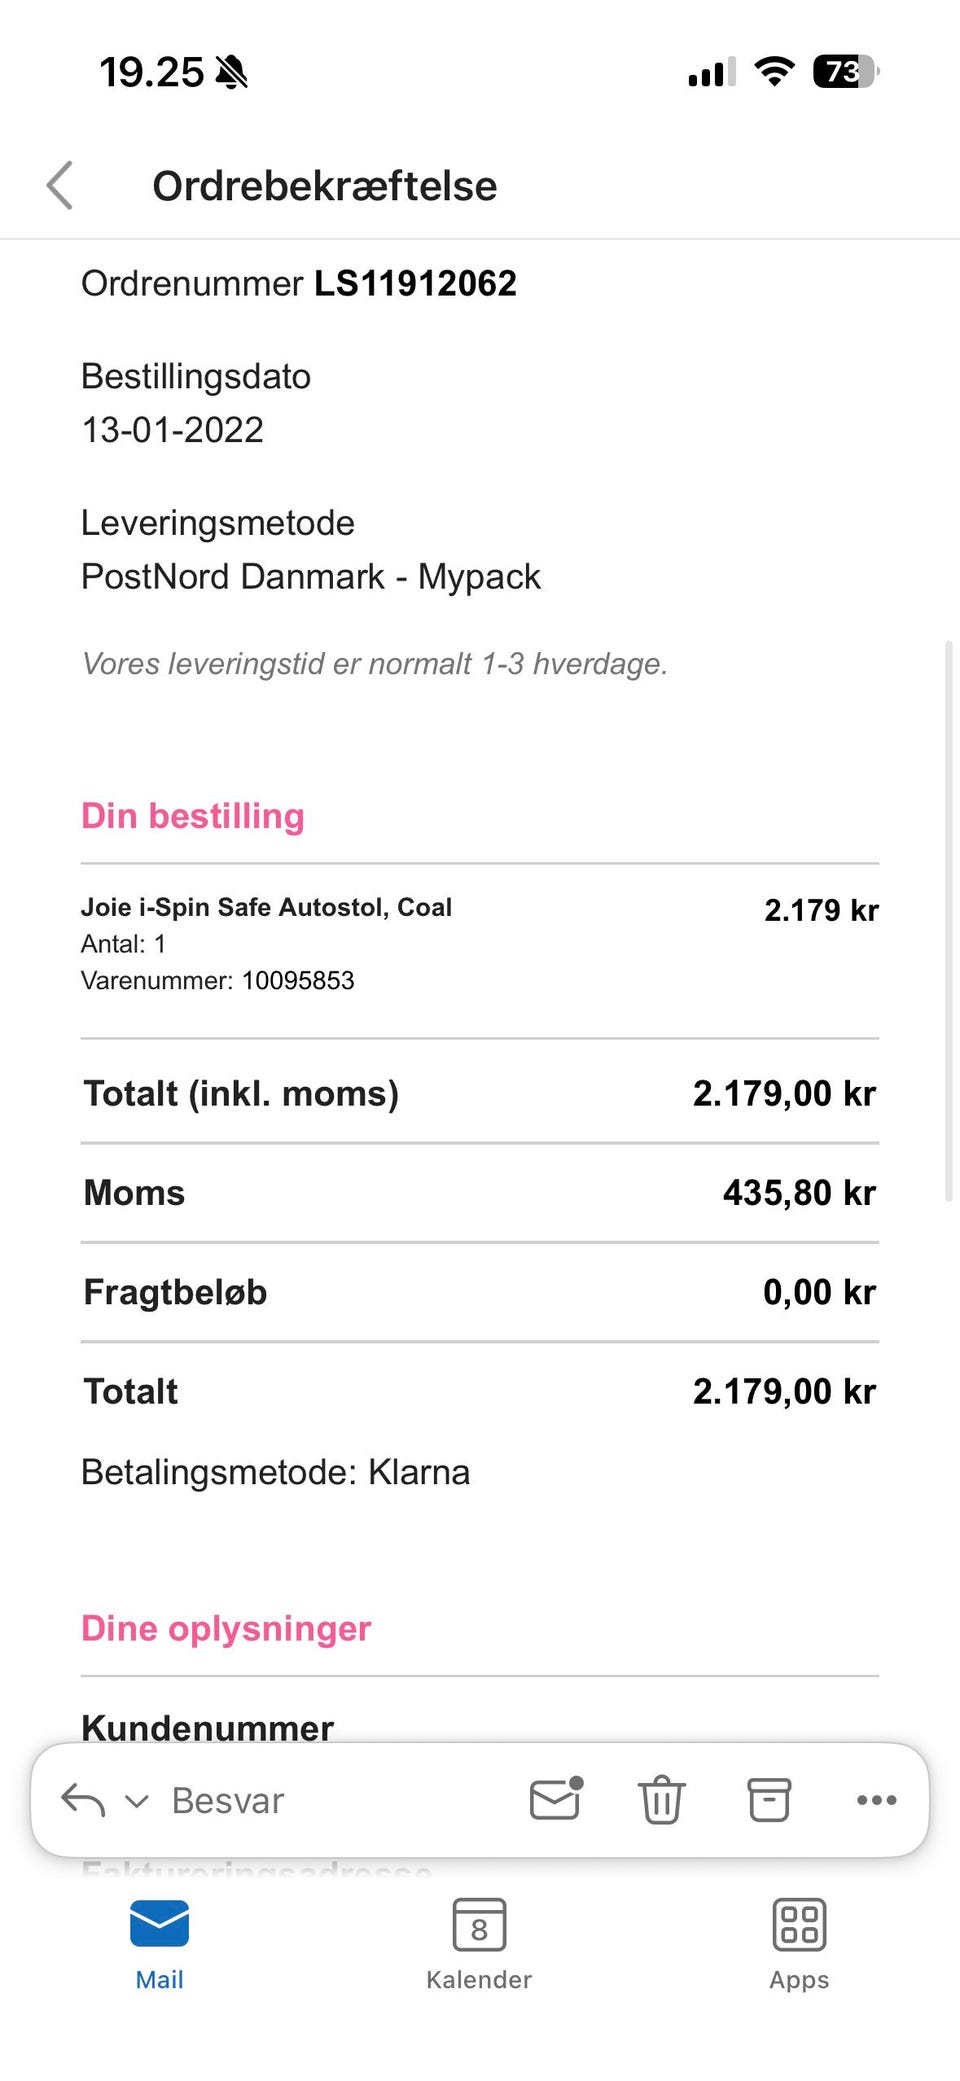The image size is (960, 2081).
Task: Tap the Joie i-Spin Safe Autostol product name
Action: click(266, 907)
